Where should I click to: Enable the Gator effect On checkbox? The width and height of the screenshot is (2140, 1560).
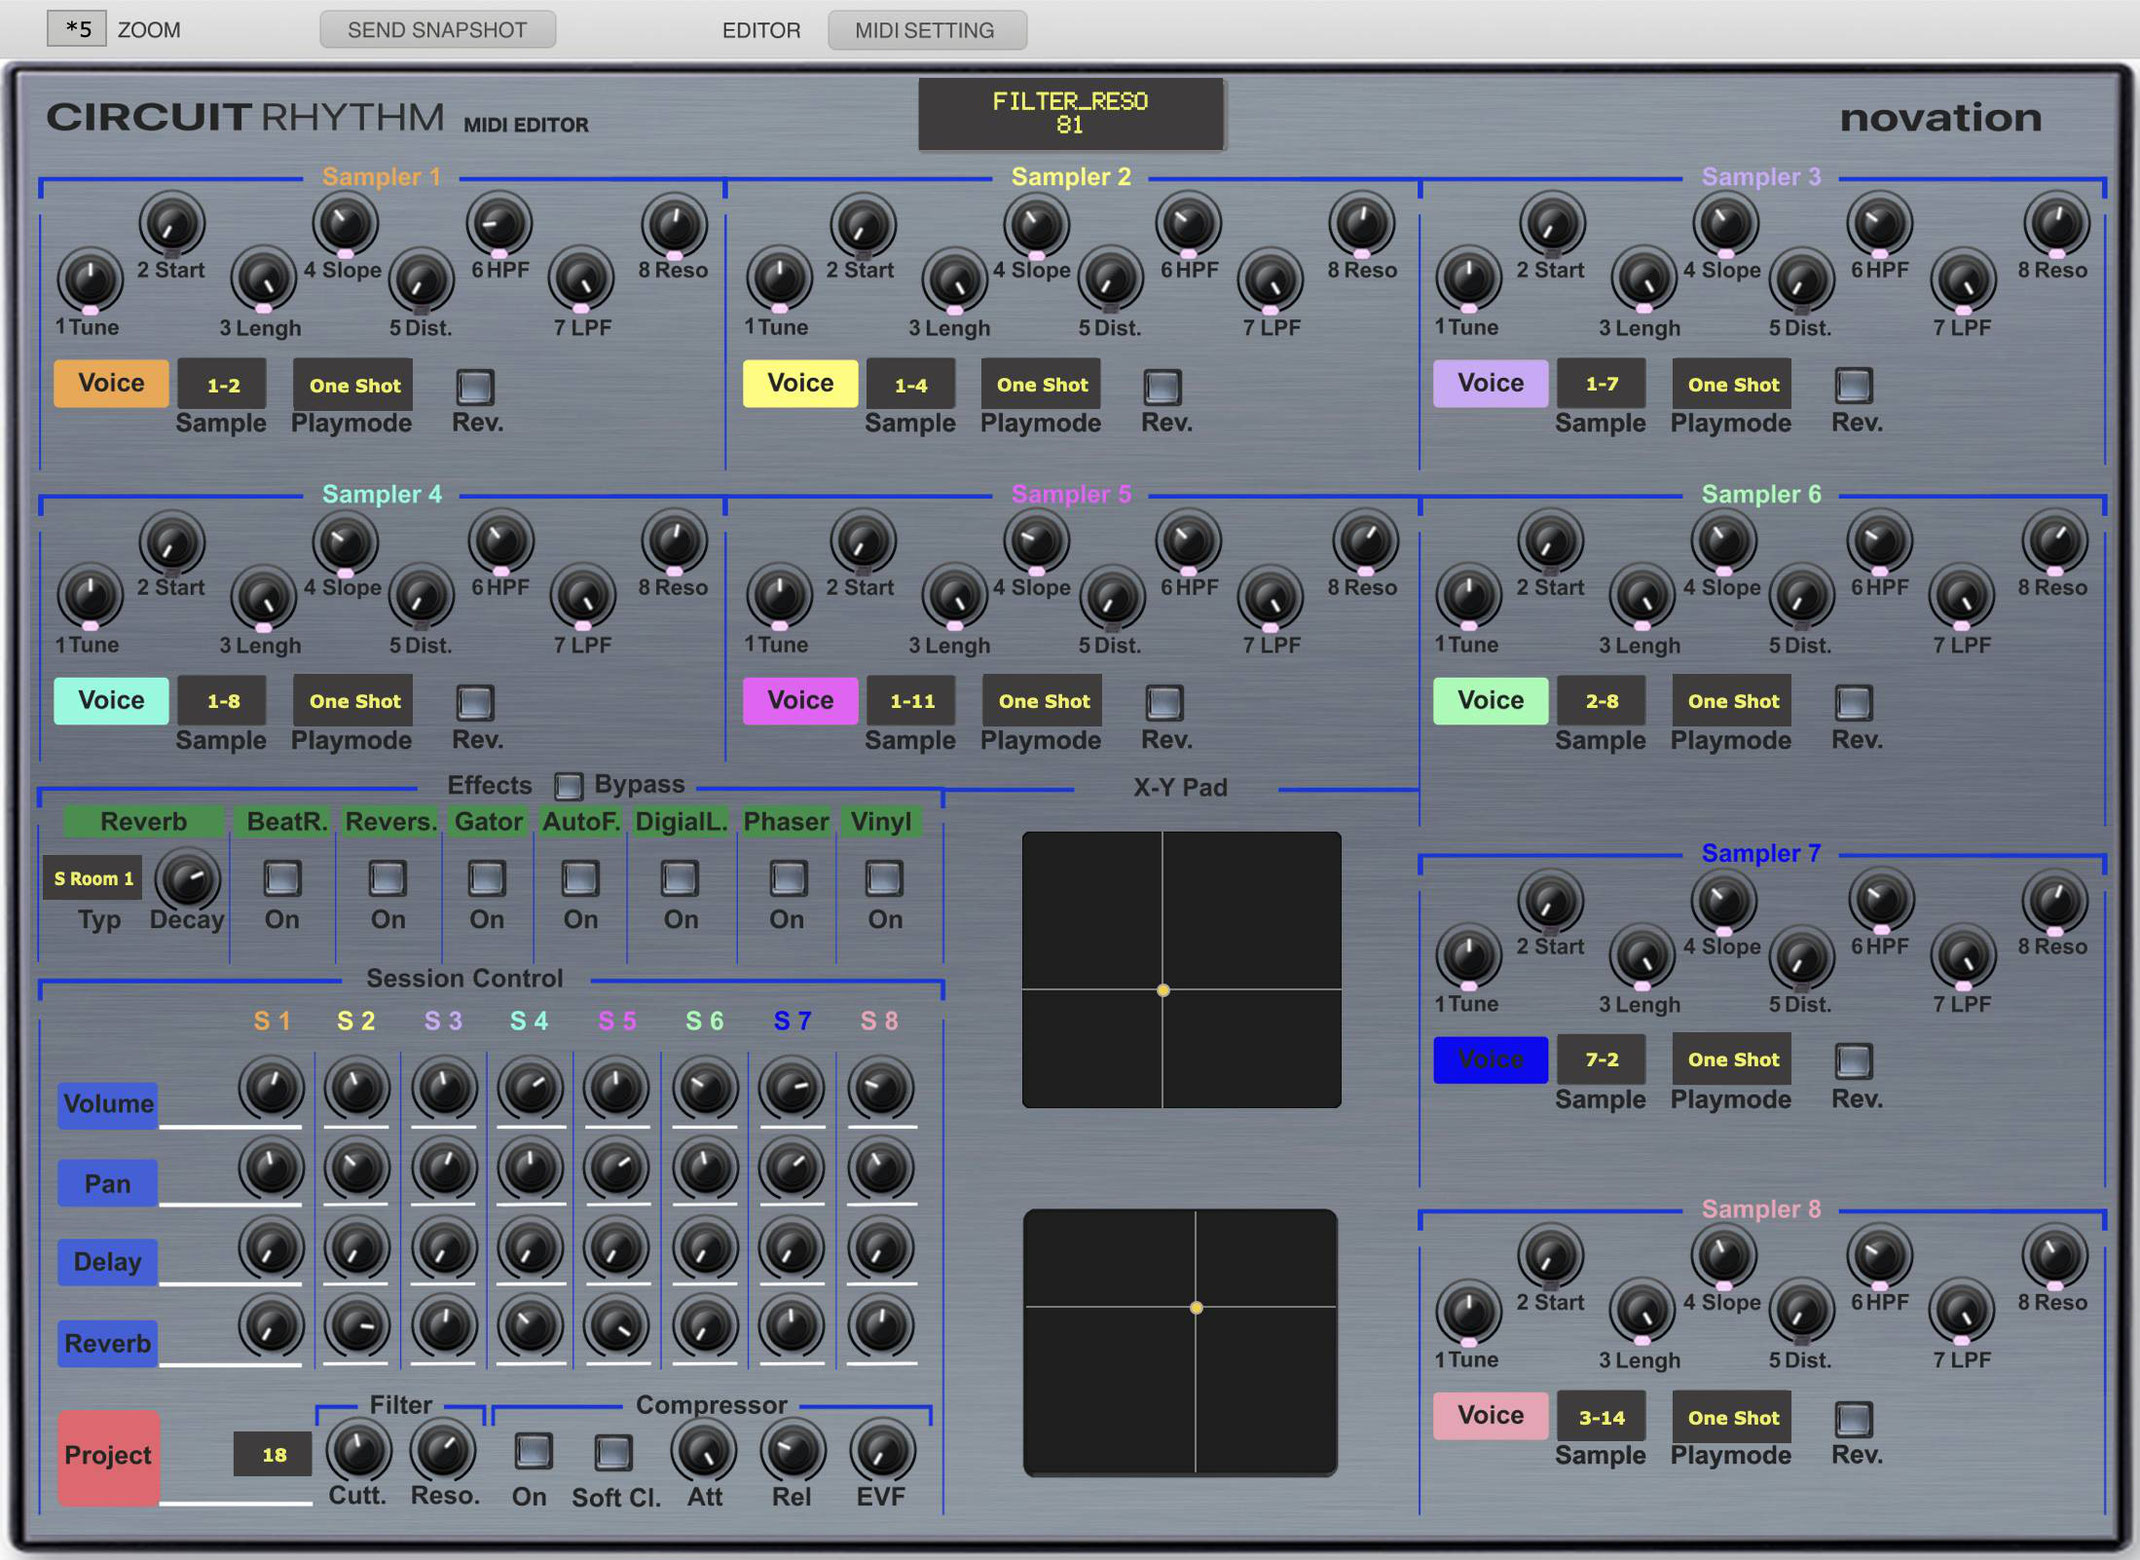[487, 878]
